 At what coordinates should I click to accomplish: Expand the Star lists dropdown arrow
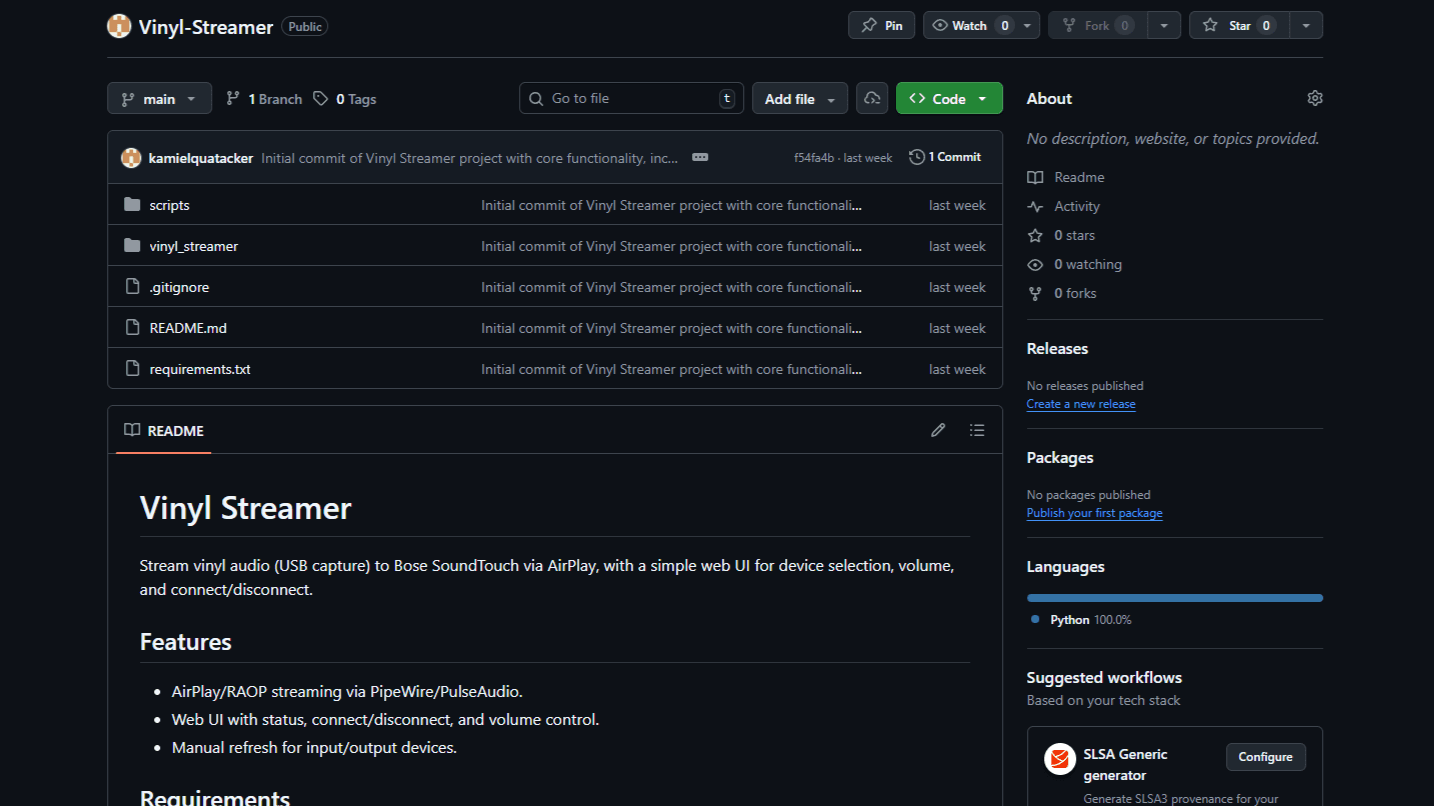click(x=1306, y=25)
